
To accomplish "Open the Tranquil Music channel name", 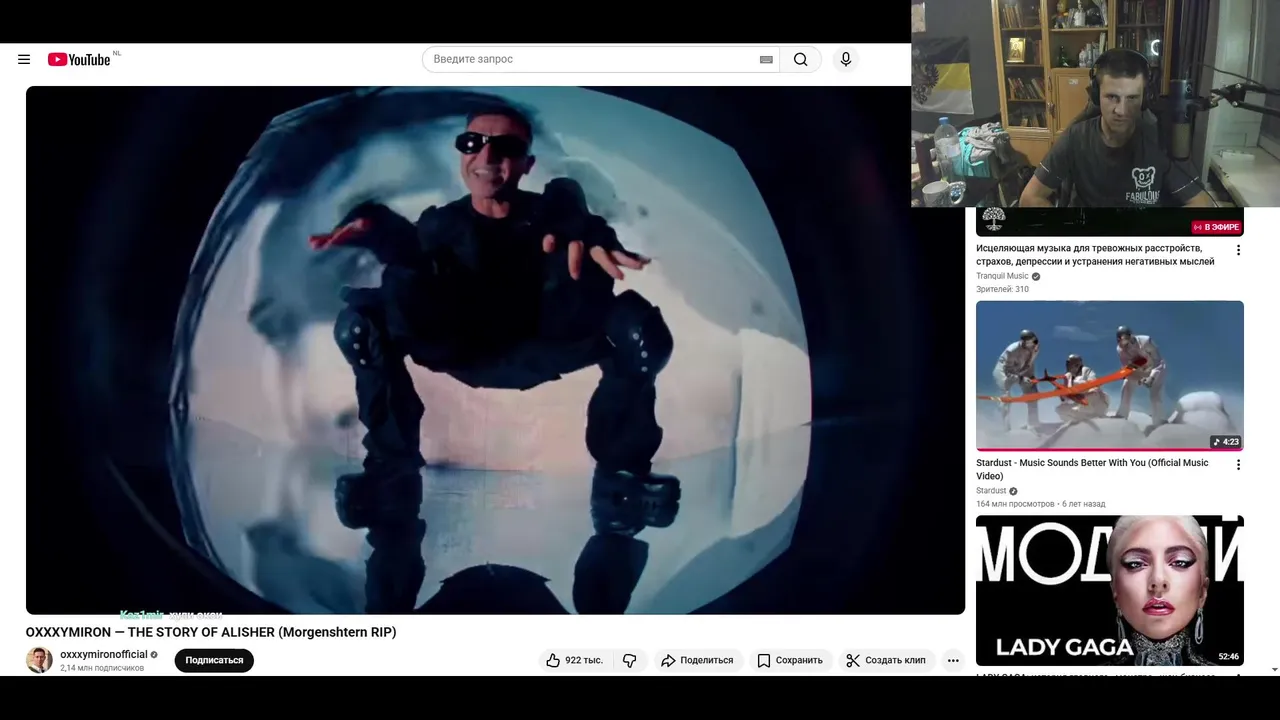I will click(1002, 276).
